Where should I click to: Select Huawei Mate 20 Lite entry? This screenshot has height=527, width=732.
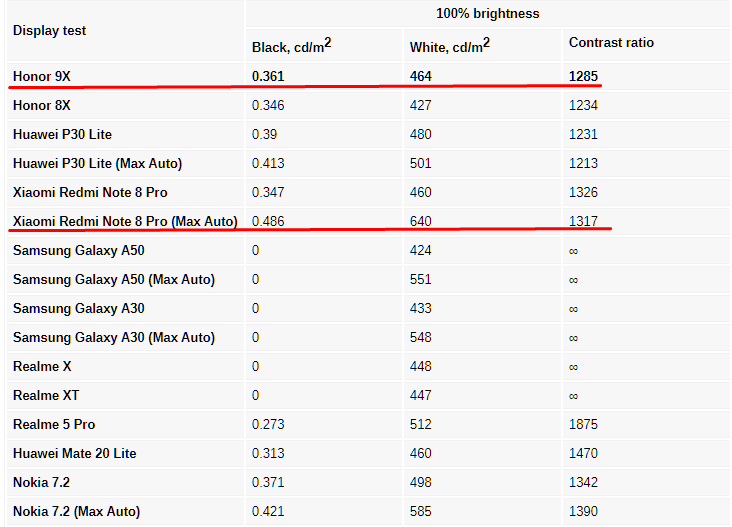[74, 453]
